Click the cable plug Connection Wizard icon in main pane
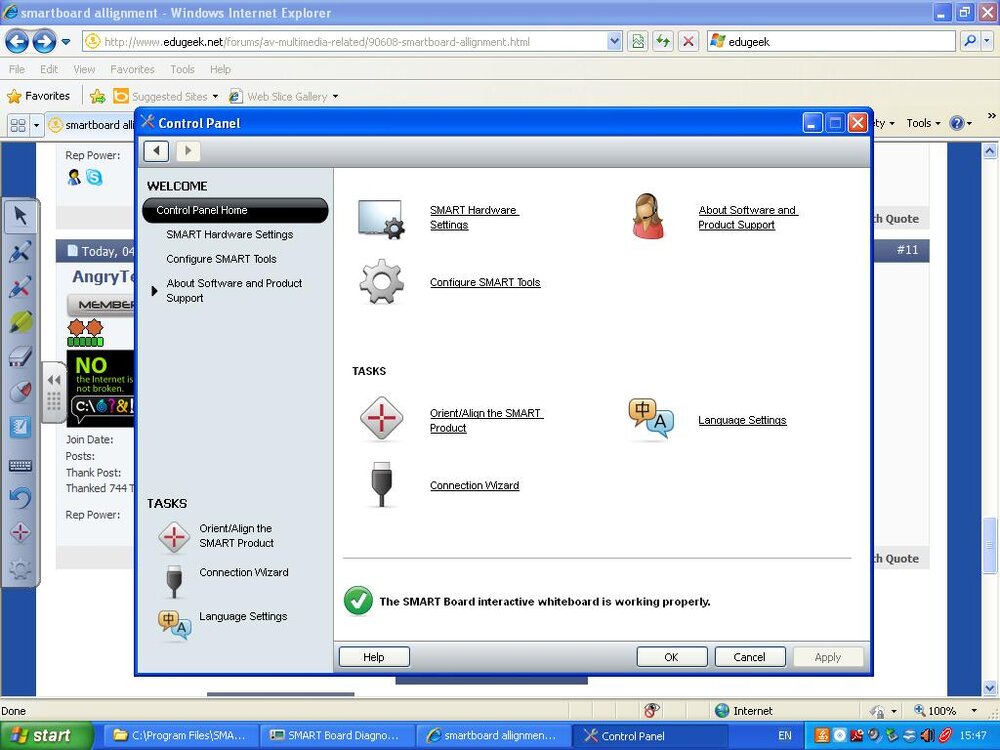 [381, 485]
